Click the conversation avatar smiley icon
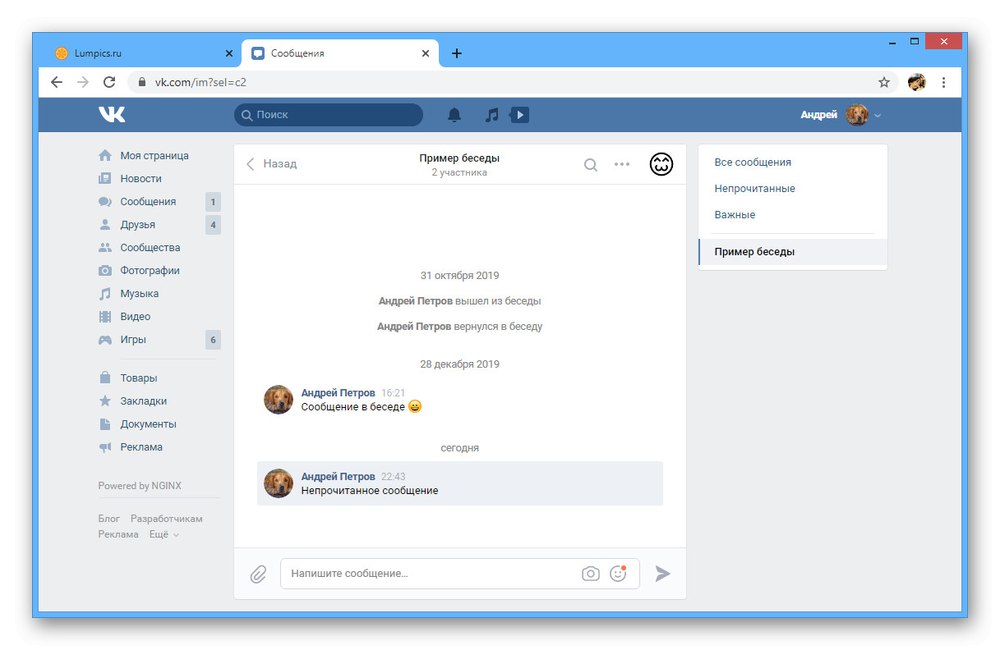 pyautogui.click(x=661, y=164)
